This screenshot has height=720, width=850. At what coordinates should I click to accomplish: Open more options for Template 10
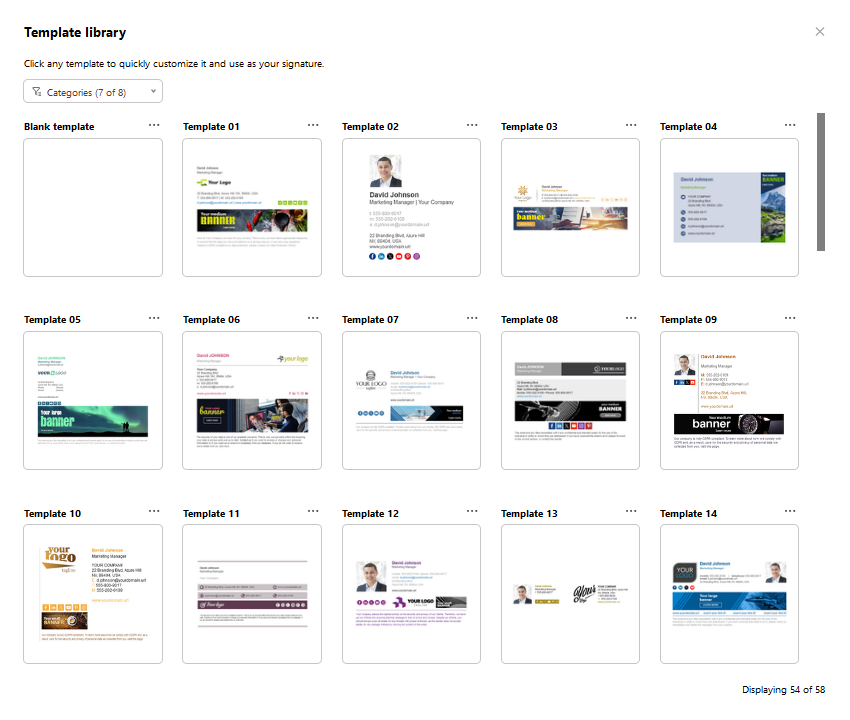click(x=154, y=512)
